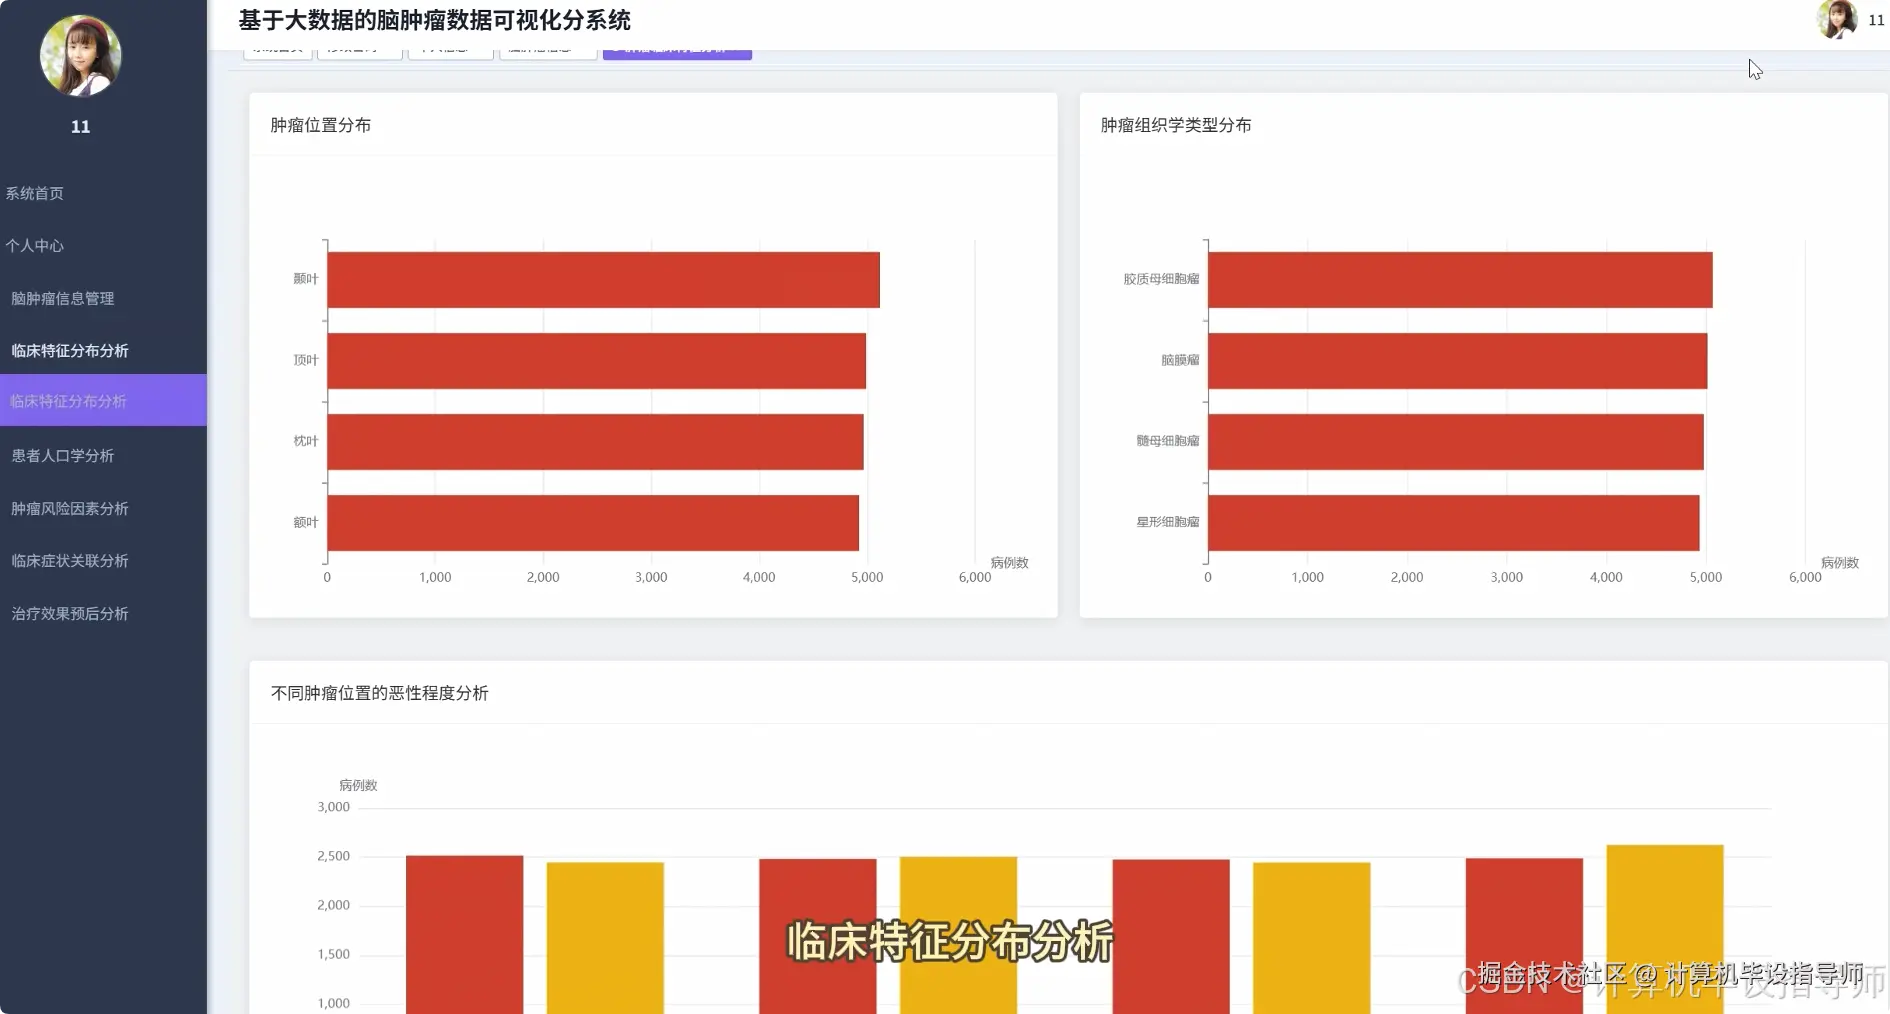
Task: Open 临床症状关联分析 from the sidebar
Action: [67, 560]
